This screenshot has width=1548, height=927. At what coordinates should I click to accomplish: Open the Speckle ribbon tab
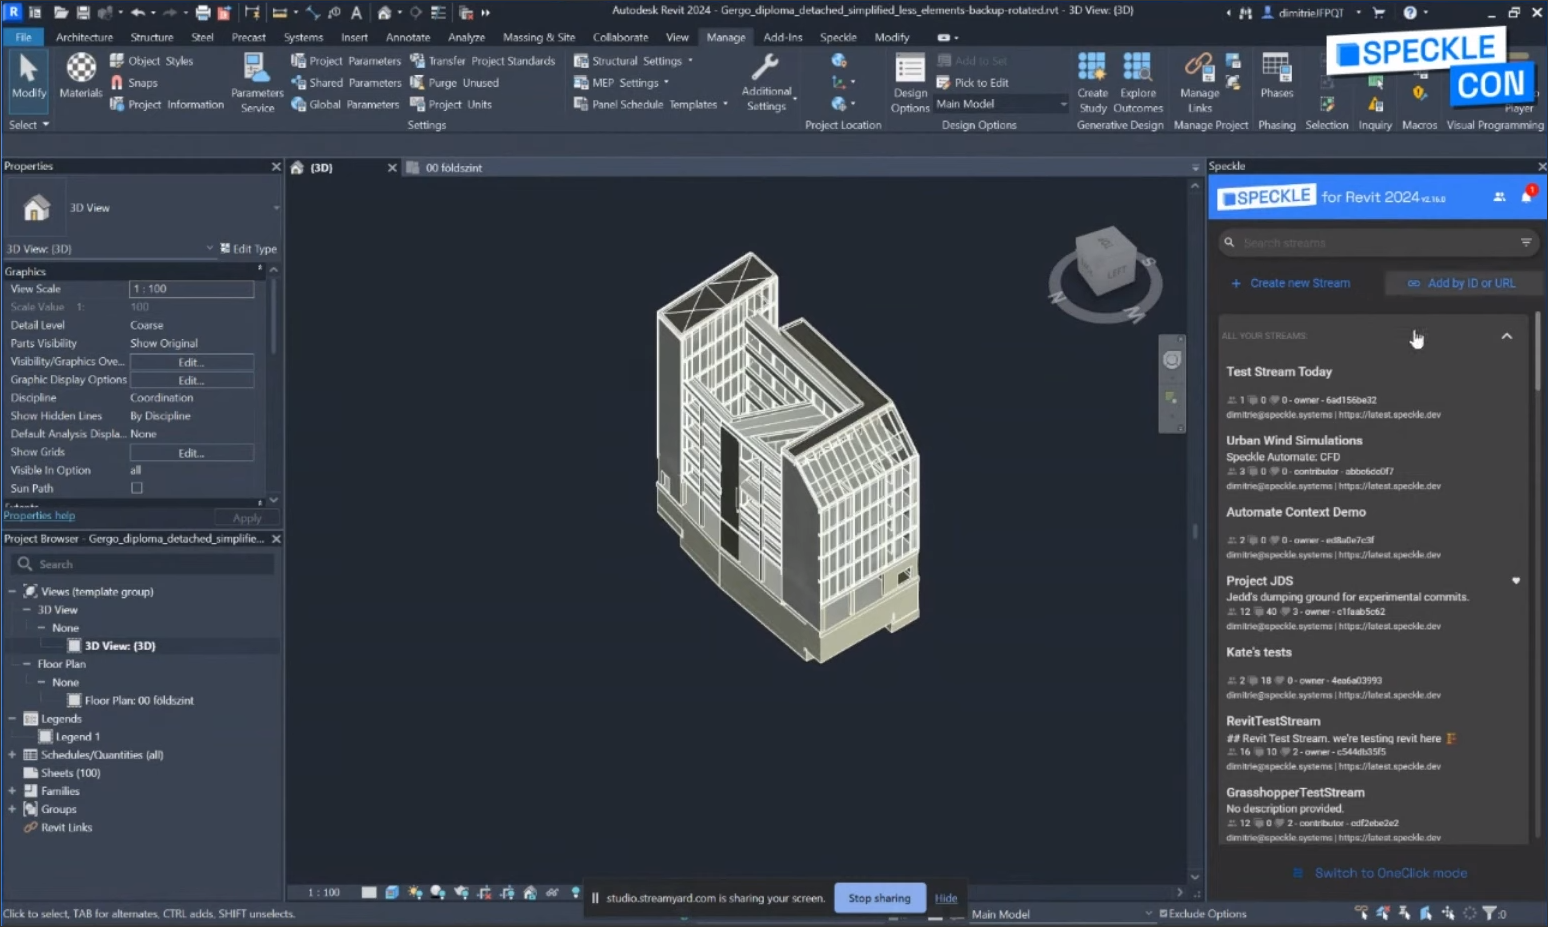pyautogui.click(x=838, y=37)
